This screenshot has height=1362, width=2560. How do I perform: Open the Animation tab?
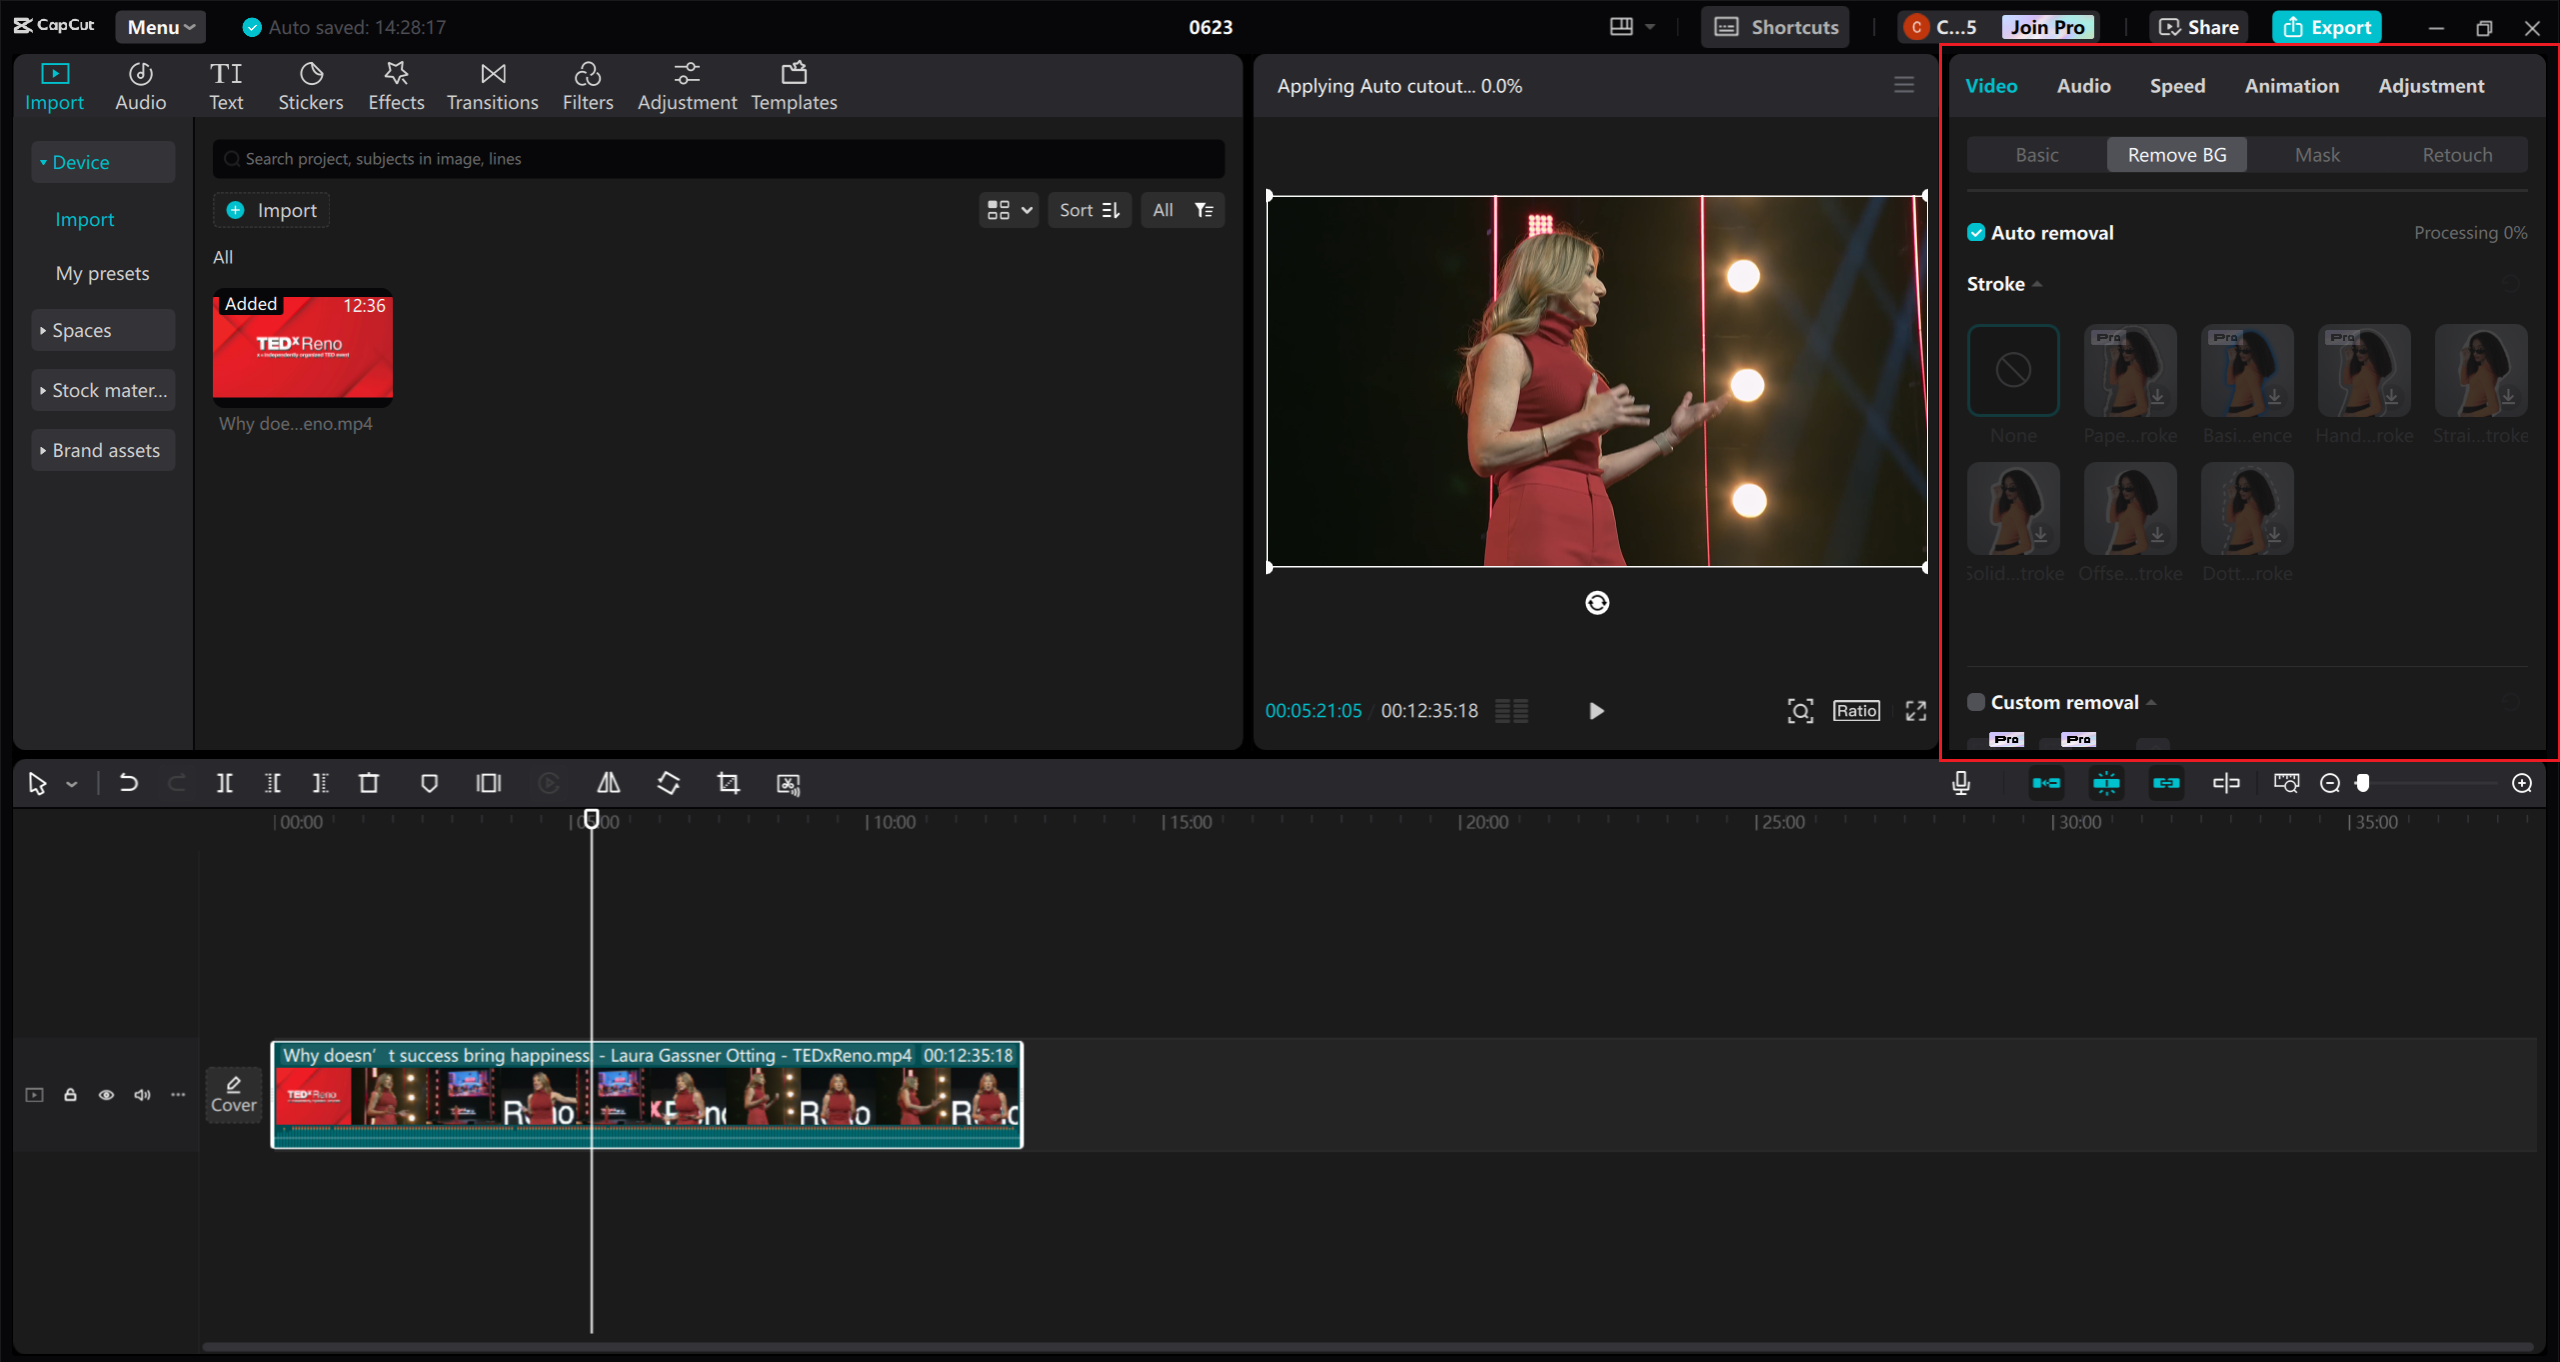(x=2291, y=86)
